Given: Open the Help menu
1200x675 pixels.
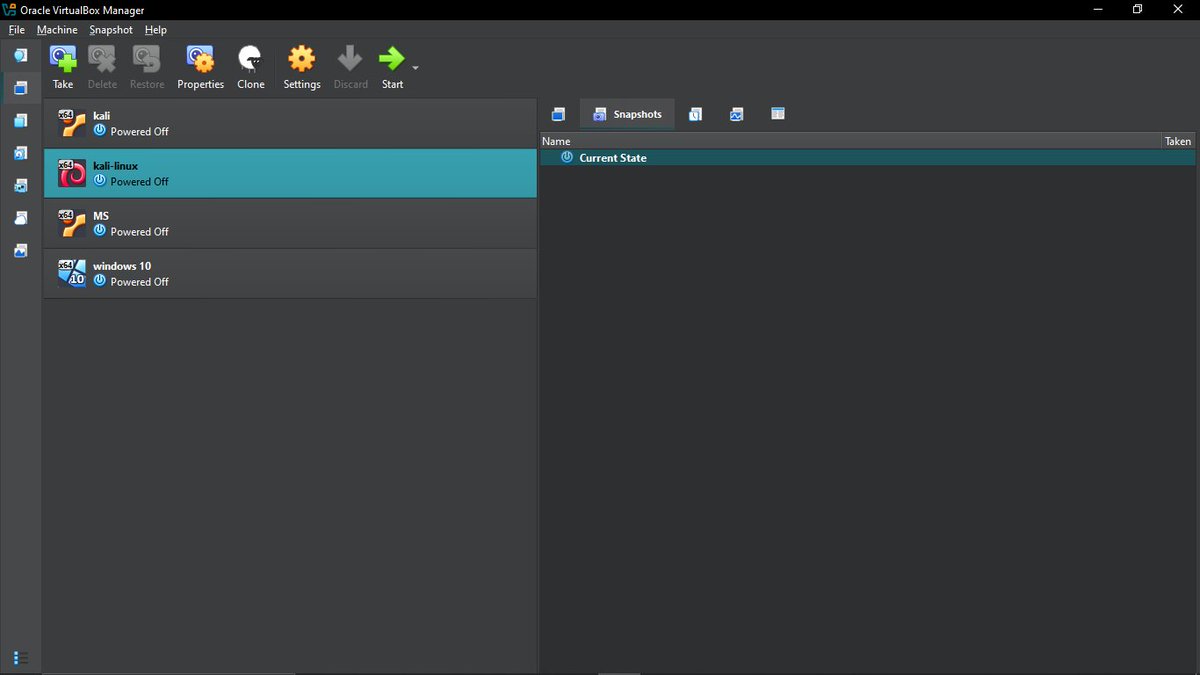Looking at the screenshot, I should click(x=155, y=30).
